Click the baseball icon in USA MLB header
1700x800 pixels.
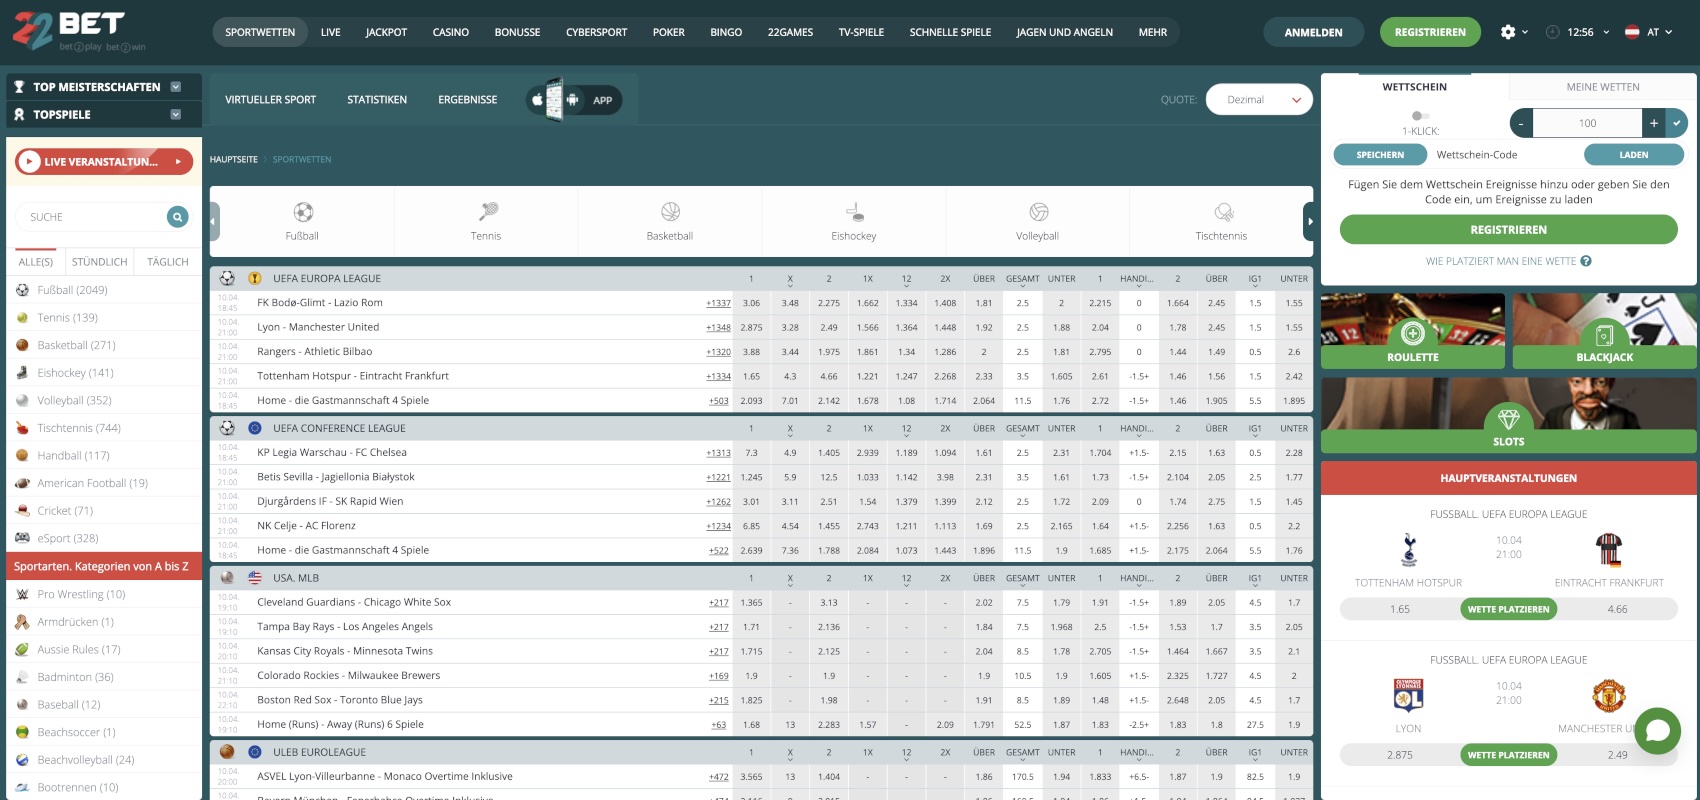(227, 578)
